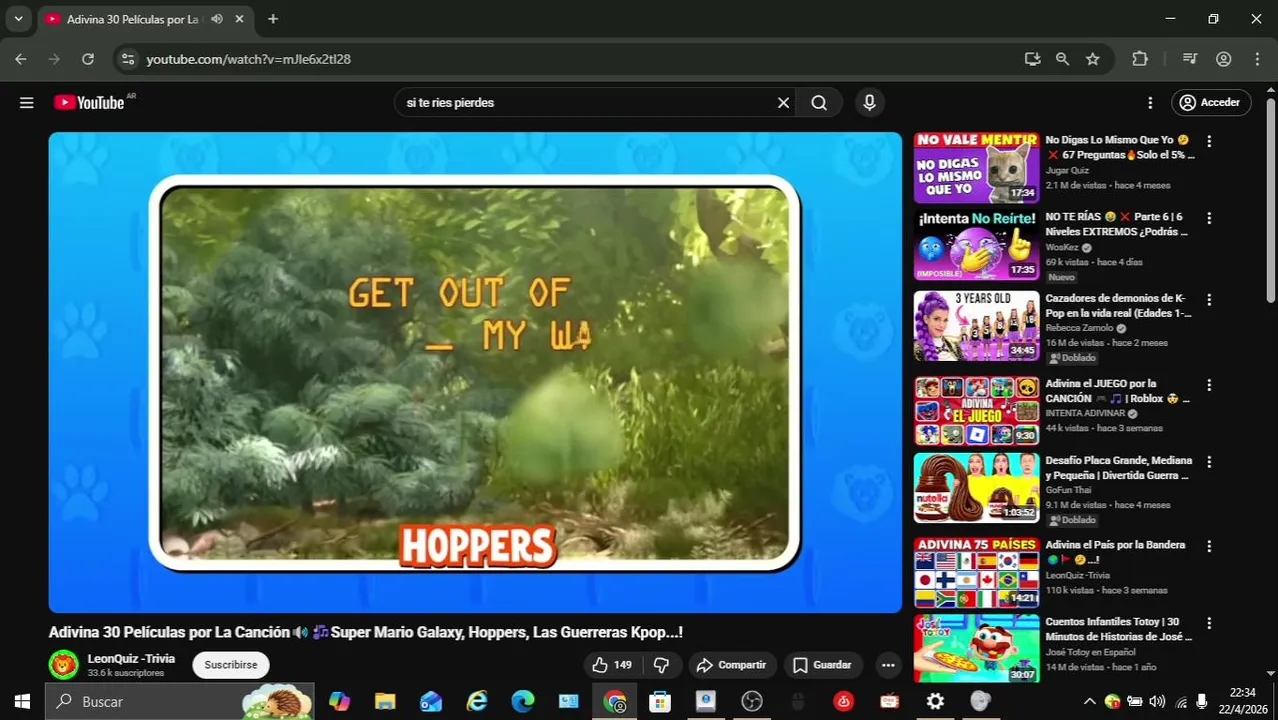Screen dimensions: 1278x720
Task: Save the video with Guardar
Action: tap(822, 665)
